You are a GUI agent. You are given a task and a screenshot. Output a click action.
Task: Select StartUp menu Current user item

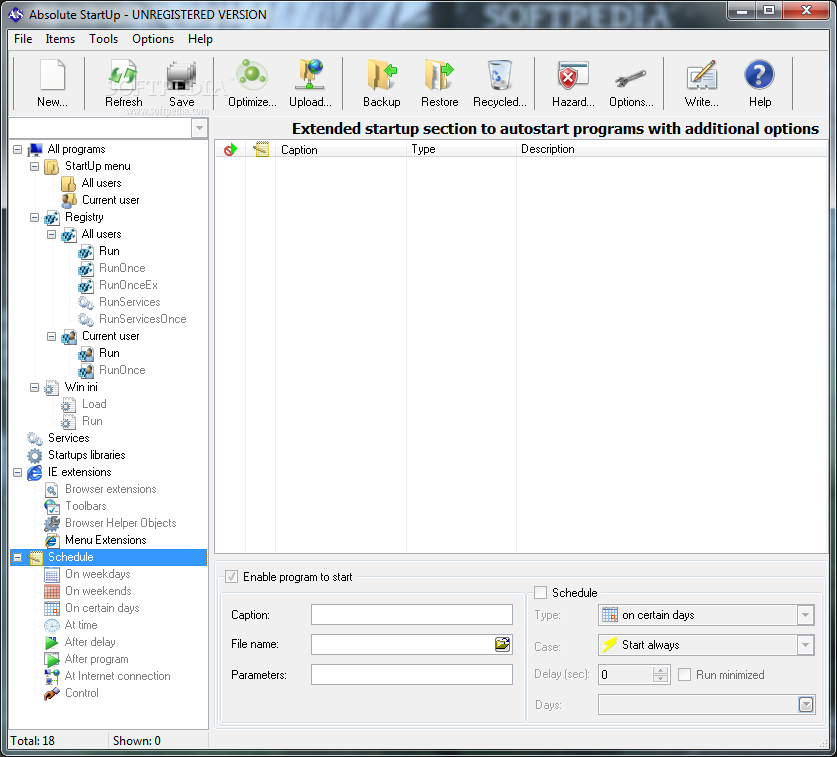(x=110, y=200)
